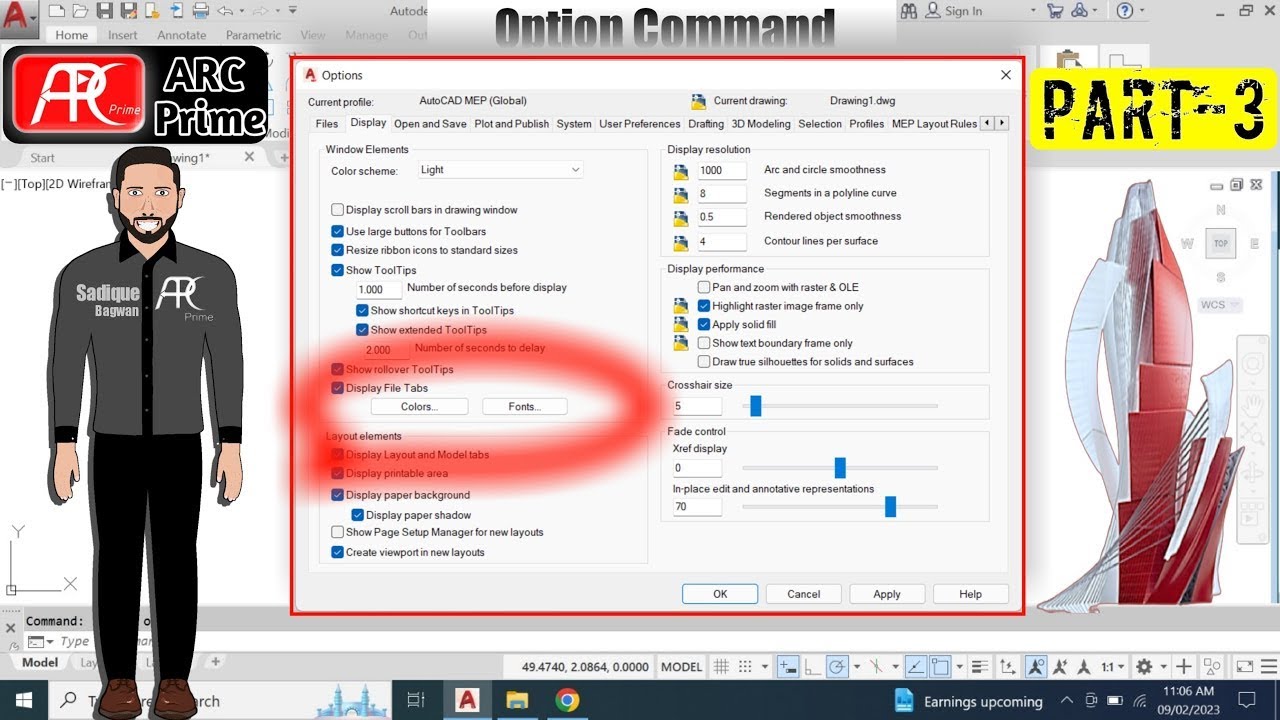Click the Colors... button

[420, 406]
